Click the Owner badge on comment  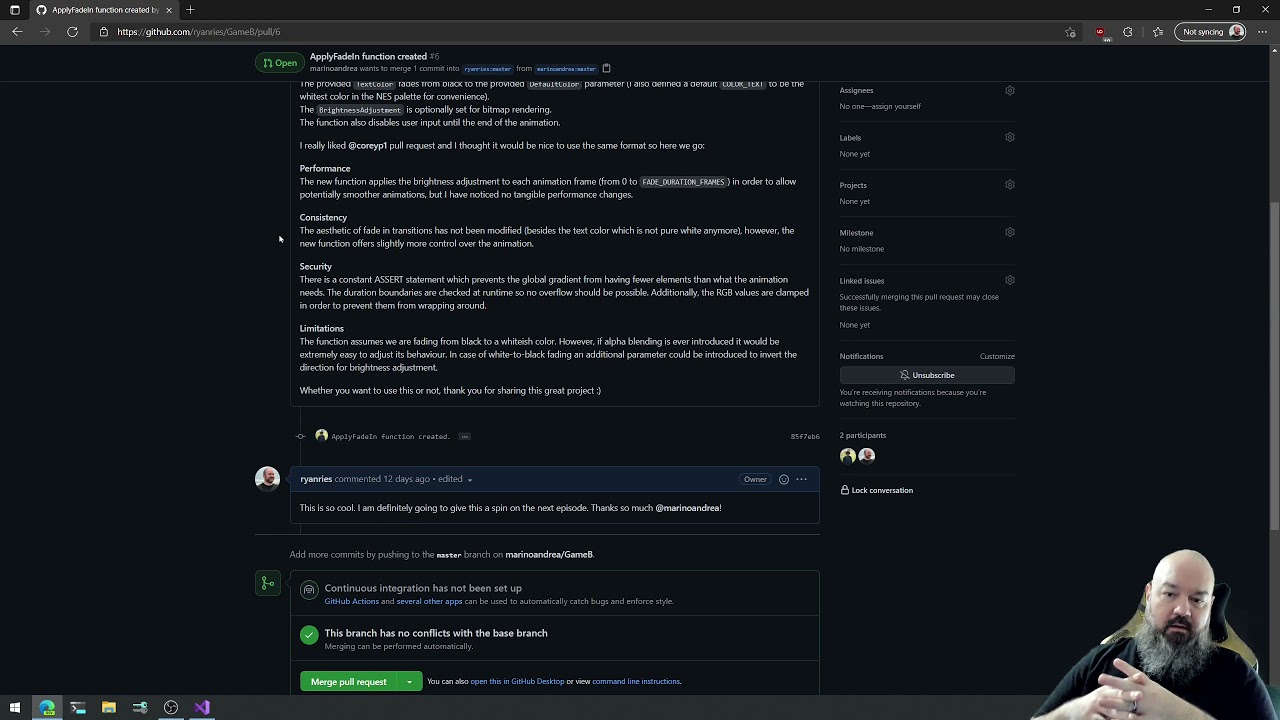(x=755, y=479)
